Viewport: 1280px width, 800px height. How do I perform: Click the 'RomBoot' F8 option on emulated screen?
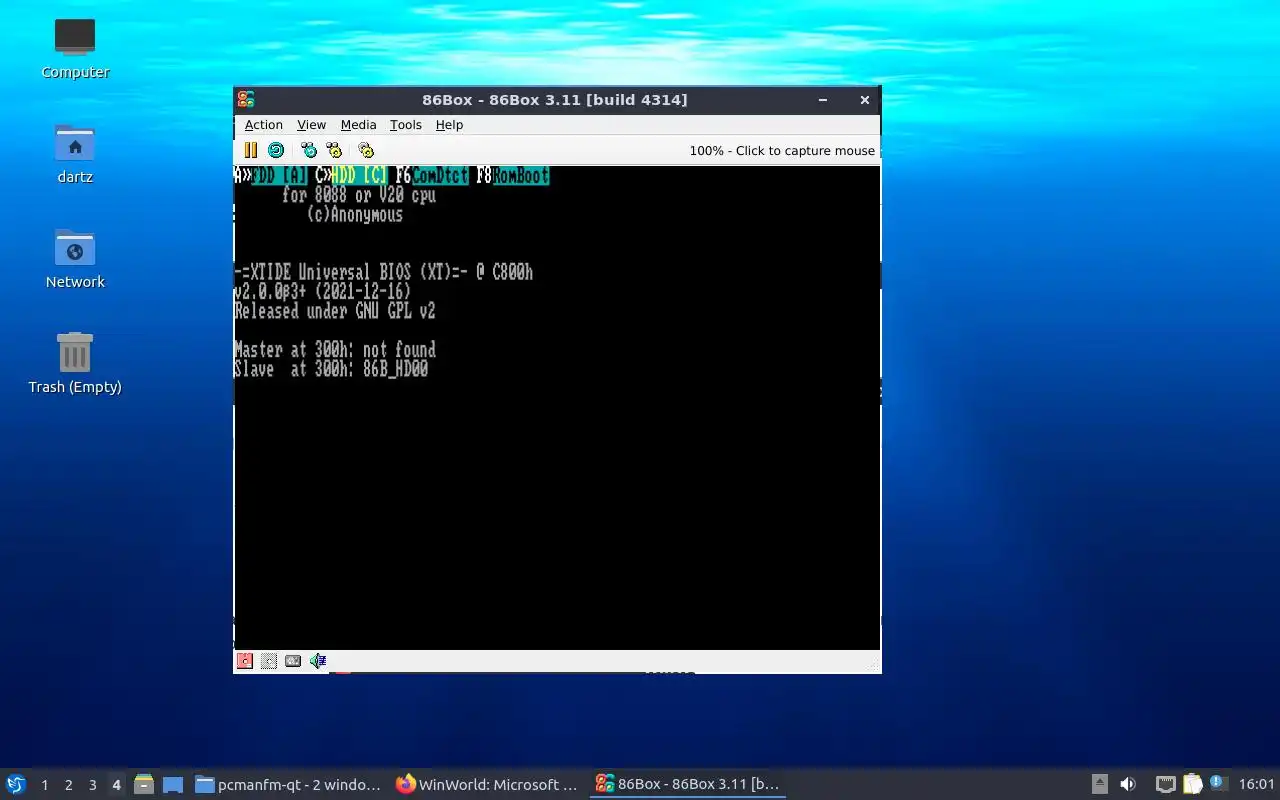click(521, 176)
